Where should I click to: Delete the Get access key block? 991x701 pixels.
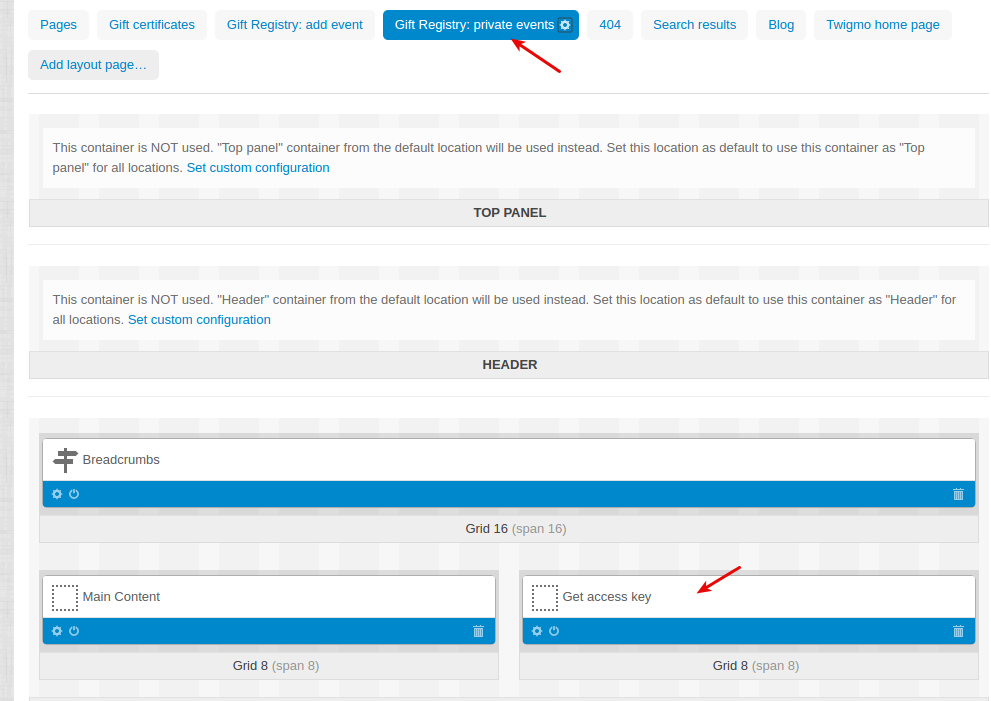[x=958, y=631]
